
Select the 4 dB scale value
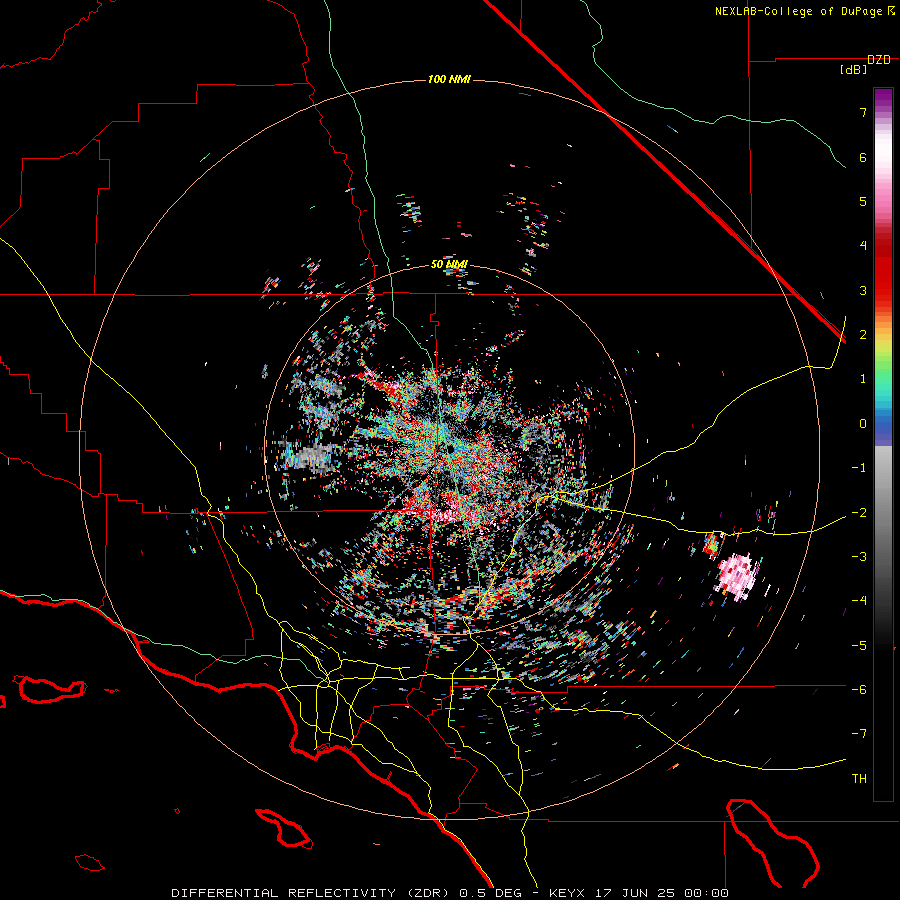point(863,246)
